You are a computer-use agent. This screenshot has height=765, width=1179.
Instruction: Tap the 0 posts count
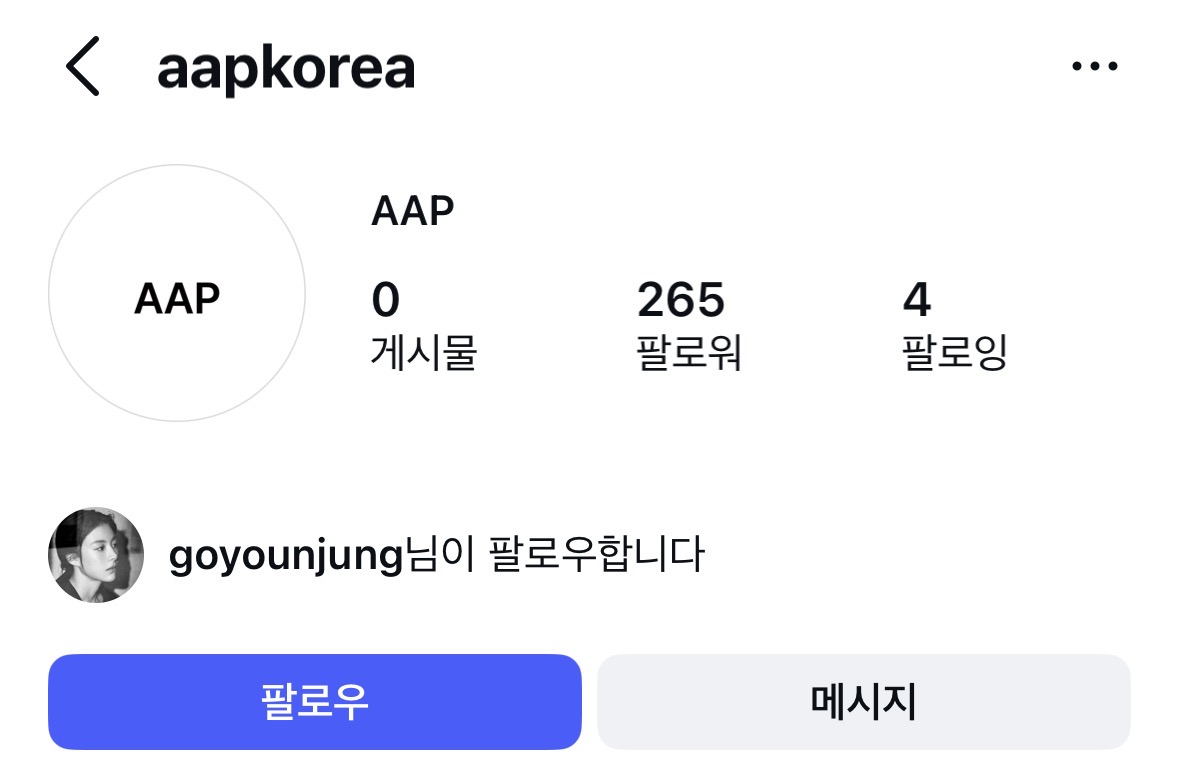(385, 300)
